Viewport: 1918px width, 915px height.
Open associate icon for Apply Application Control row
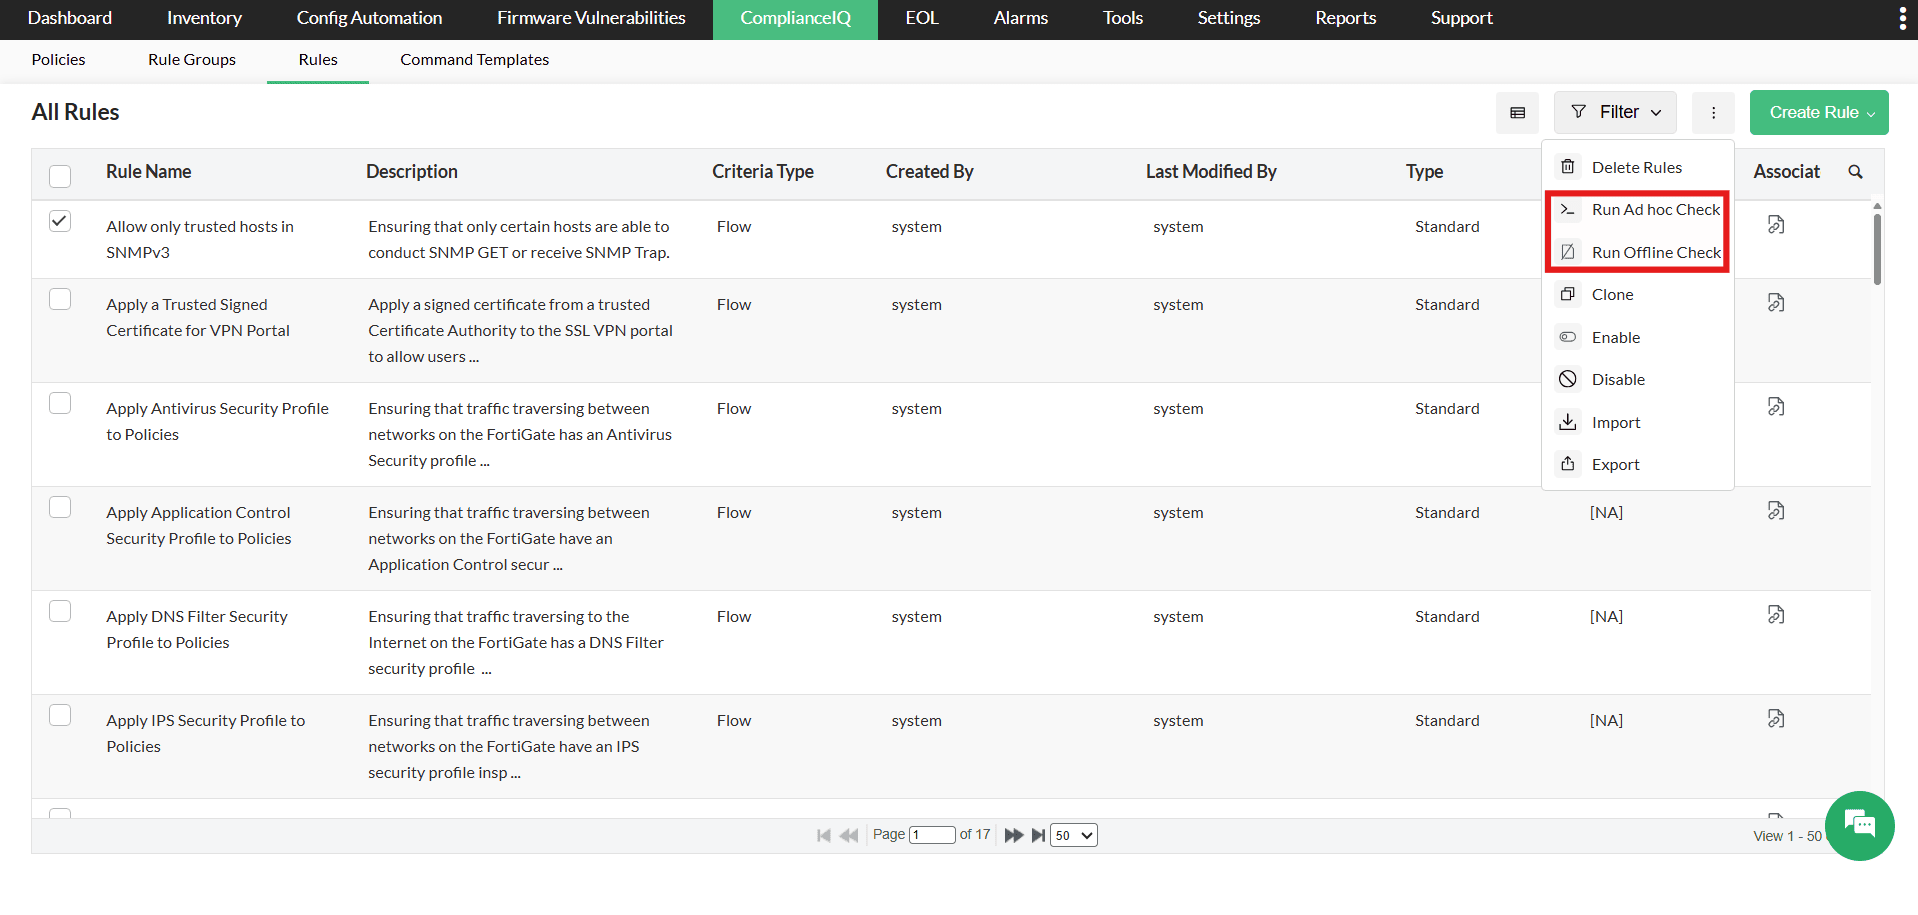click(x=1776, y=511)
